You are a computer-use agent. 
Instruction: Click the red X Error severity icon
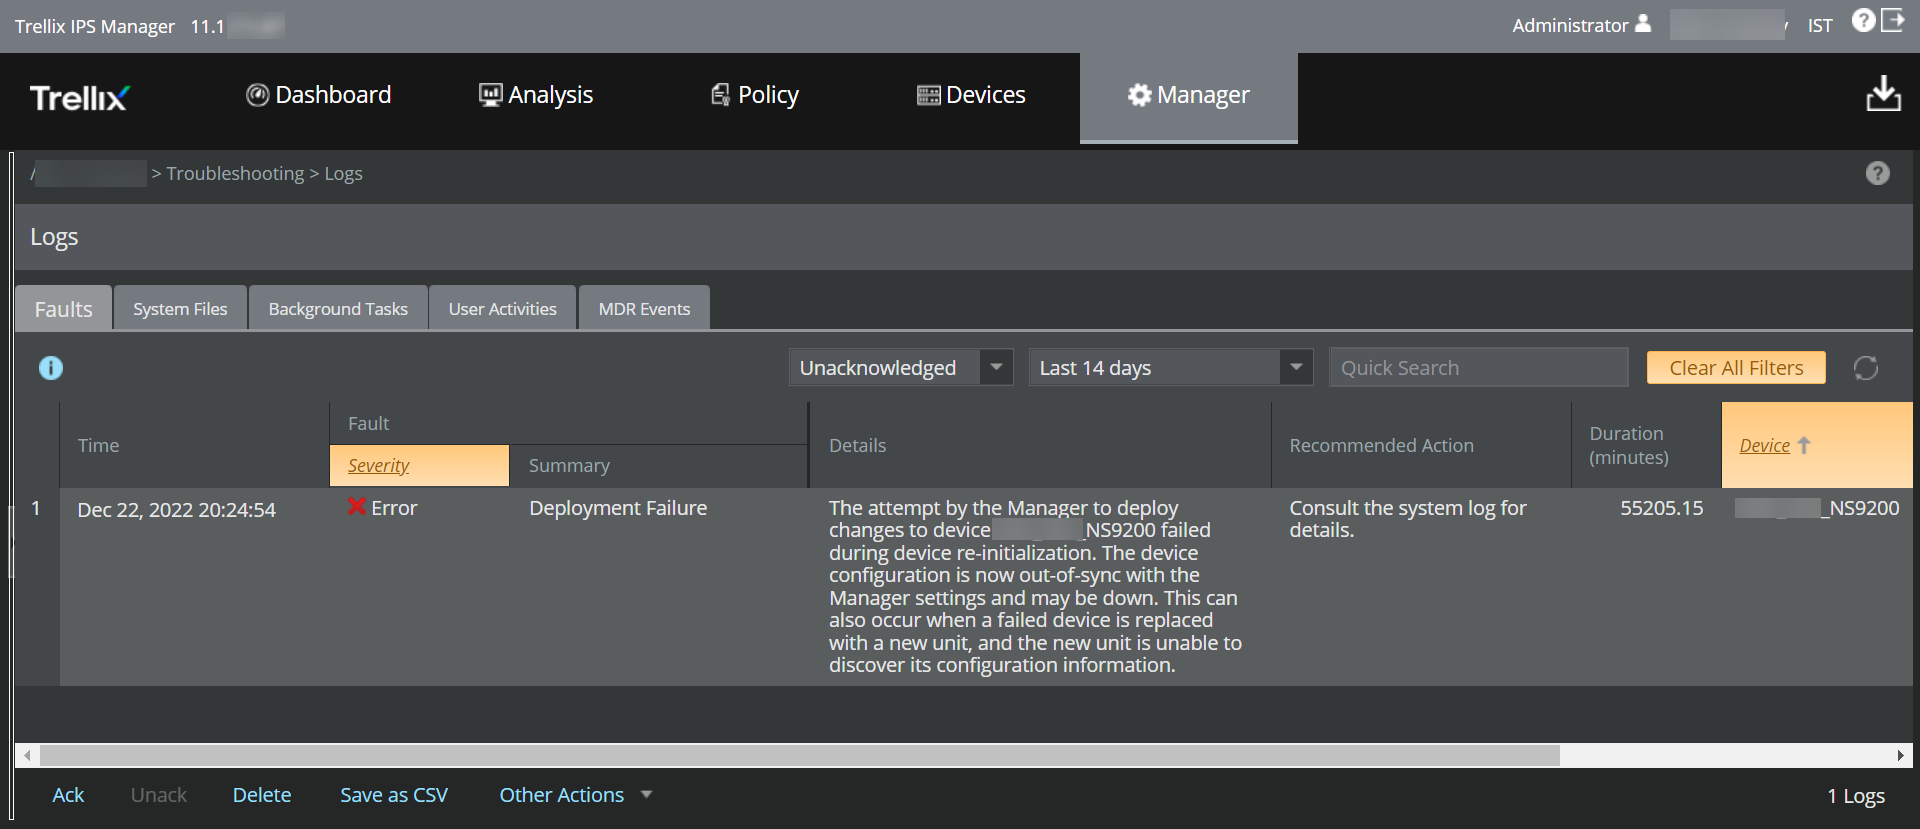click(356, 507)
